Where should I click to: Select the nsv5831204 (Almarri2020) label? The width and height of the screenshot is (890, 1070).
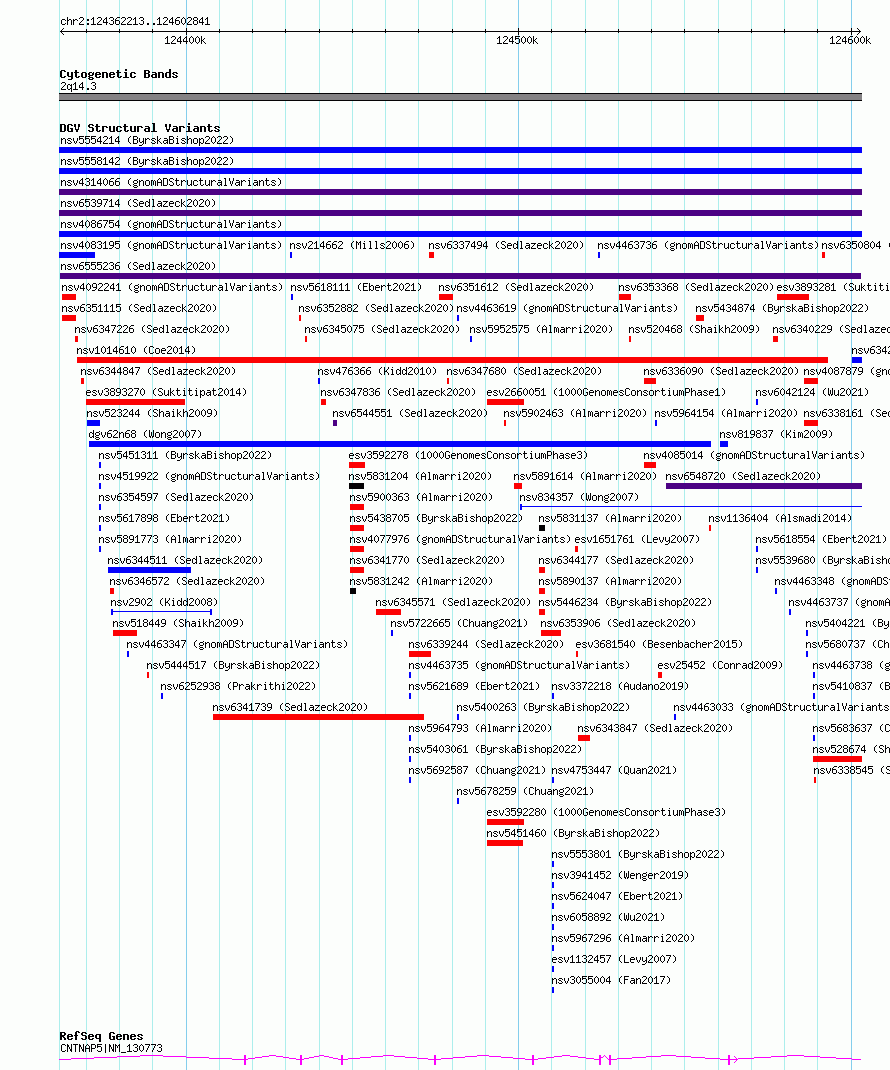(420, 476)
